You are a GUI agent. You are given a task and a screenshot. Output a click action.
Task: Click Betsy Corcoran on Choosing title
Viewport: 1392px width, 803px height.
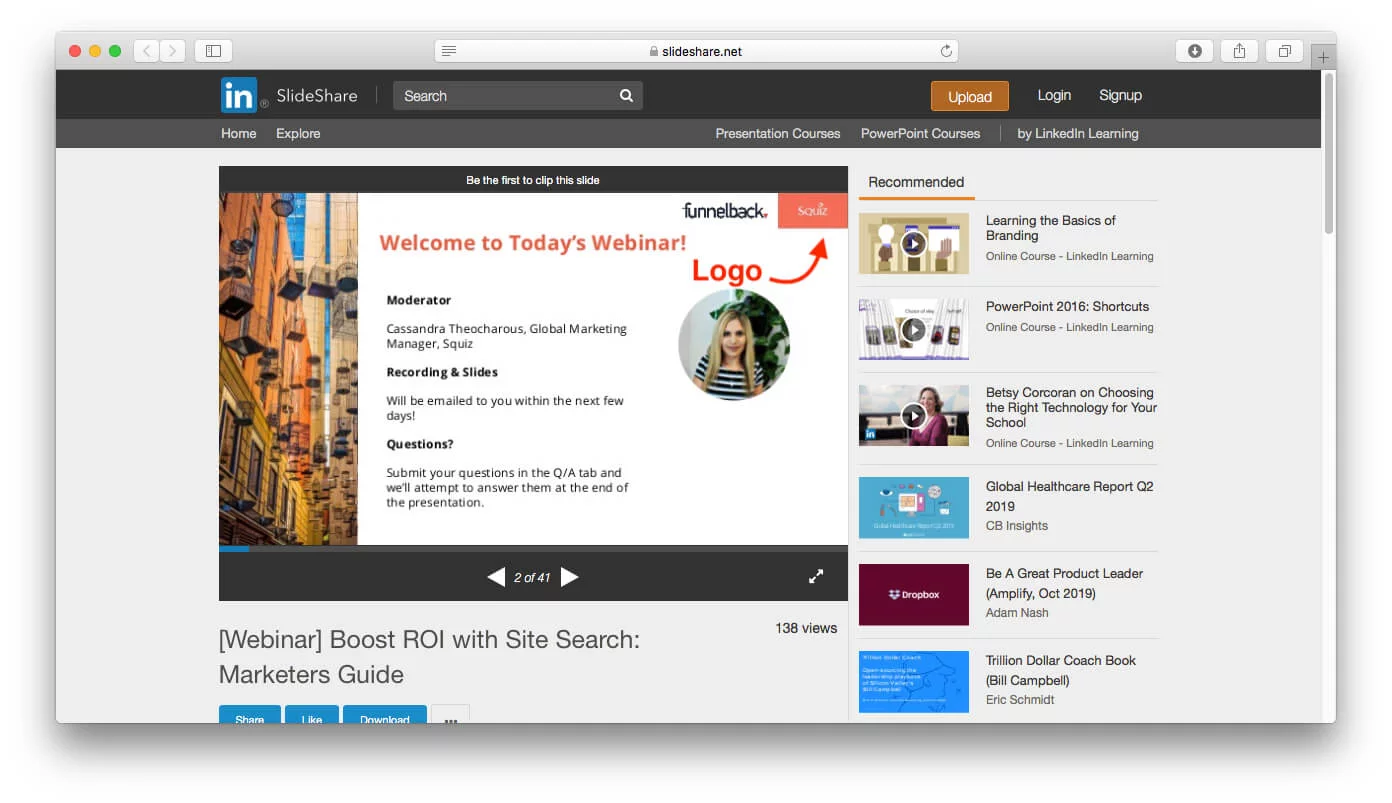tap(1071, 407)
